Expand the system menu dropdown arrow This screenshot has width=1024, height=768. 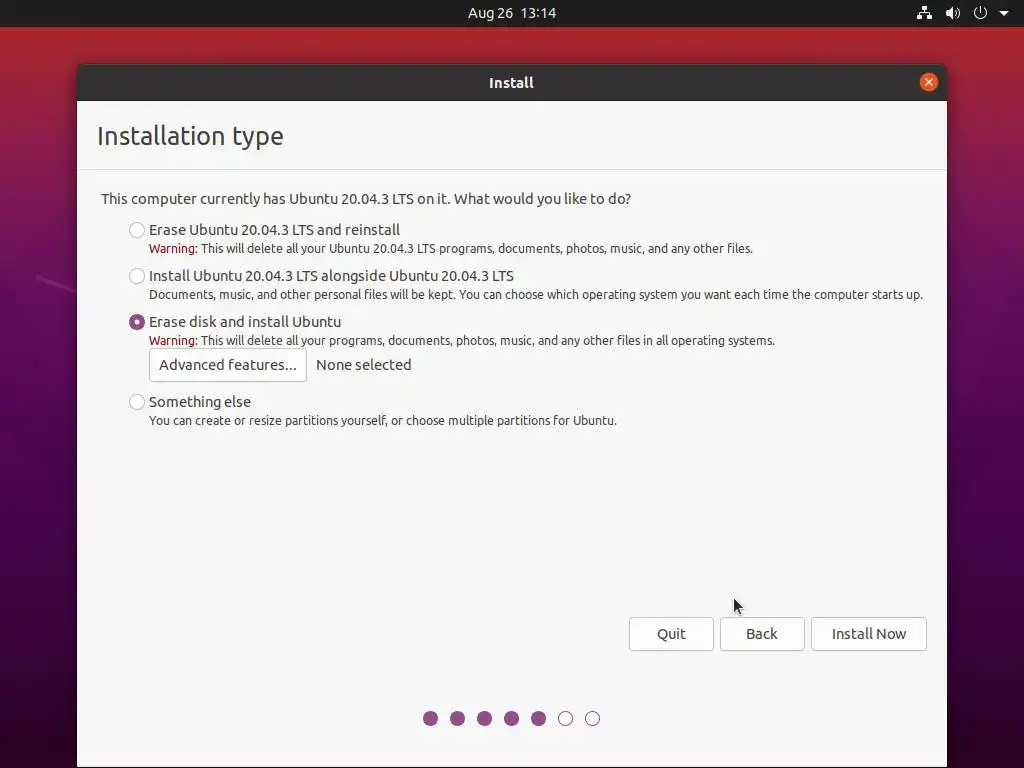(x=1004, y=13)
